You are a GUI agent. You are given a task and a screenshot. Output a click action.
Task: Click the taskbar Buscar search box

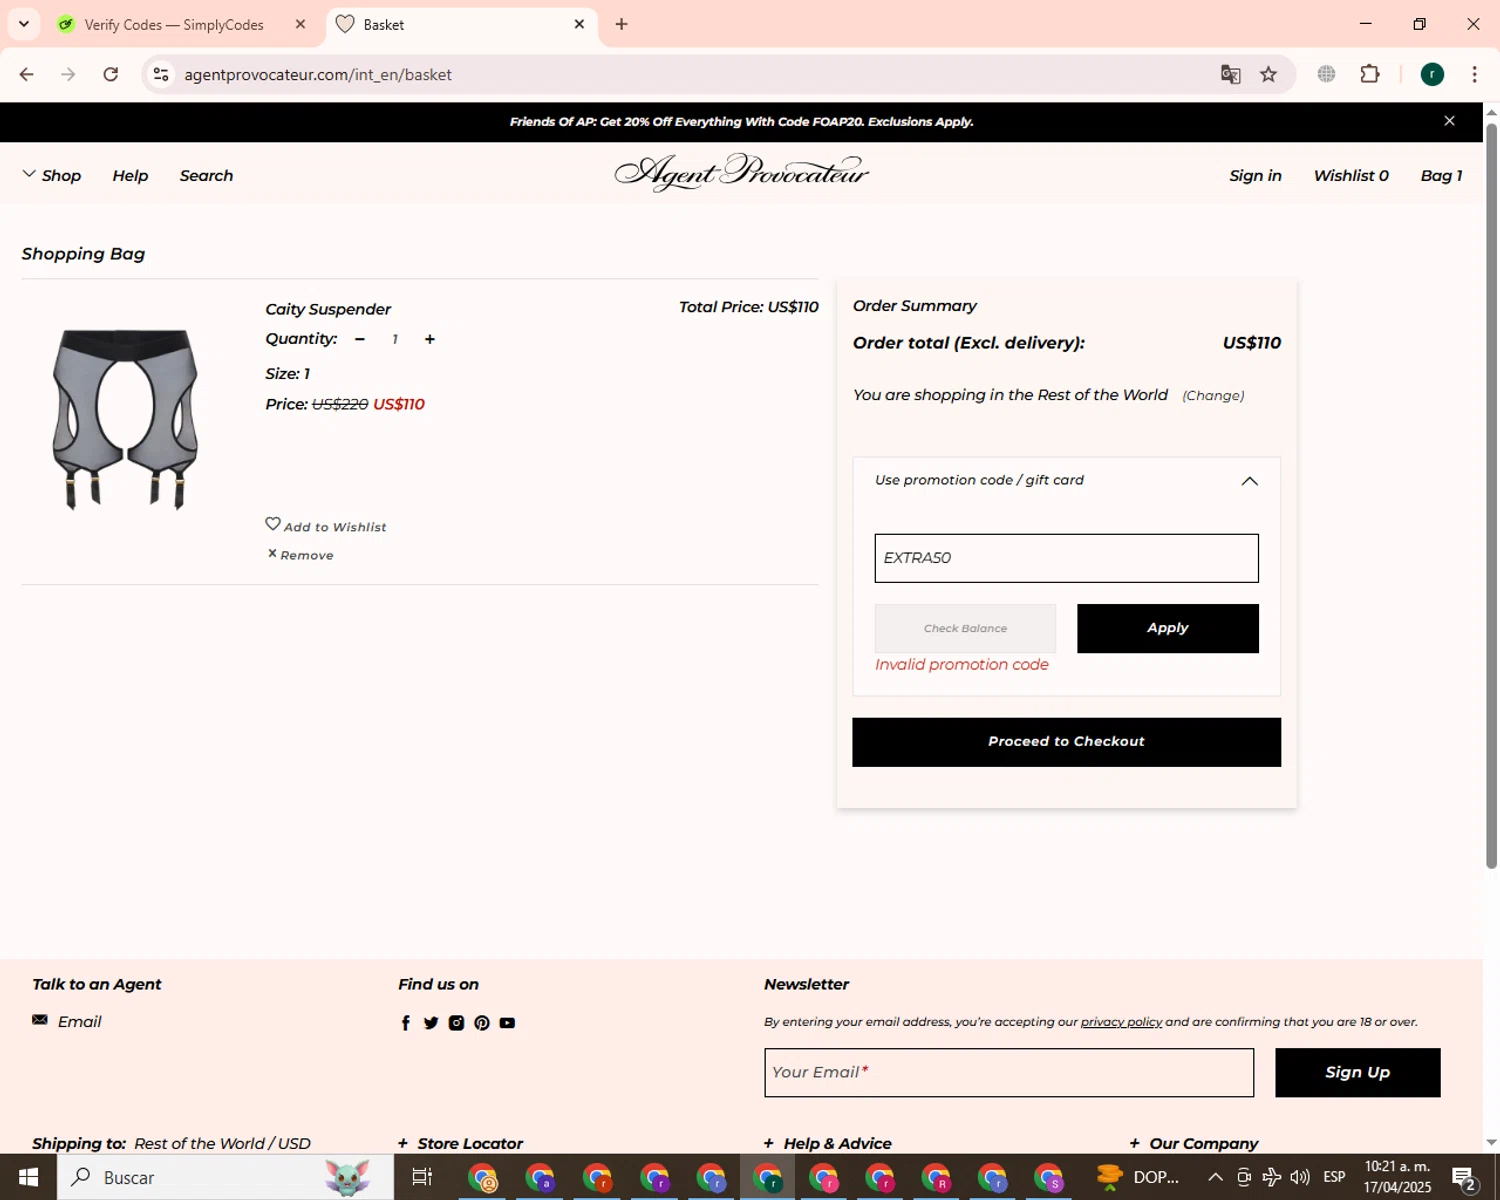(x=225, y=1177)
